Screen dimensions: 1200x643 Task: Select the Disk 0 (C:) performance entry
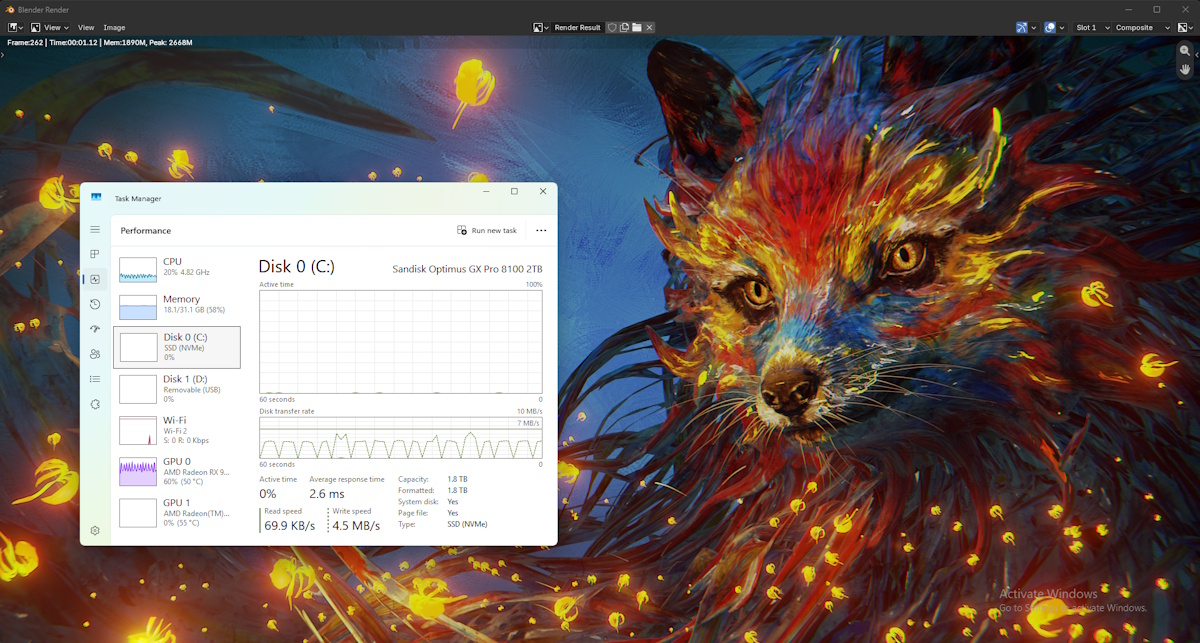click(x=177, y=347)
